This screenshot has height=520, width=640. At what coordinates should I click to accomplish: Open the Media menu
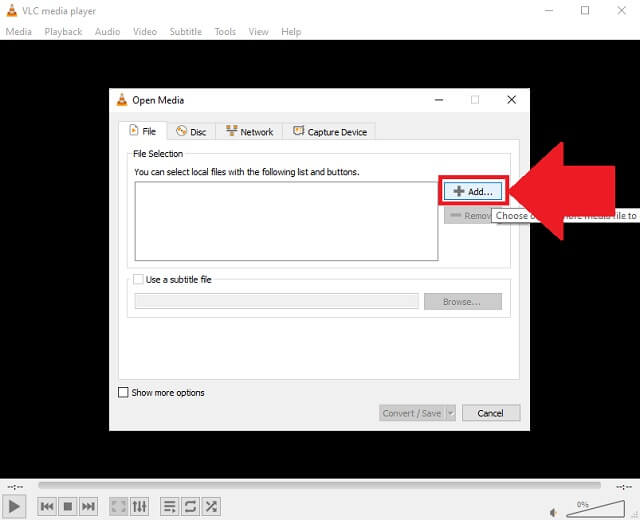[19, 31]
